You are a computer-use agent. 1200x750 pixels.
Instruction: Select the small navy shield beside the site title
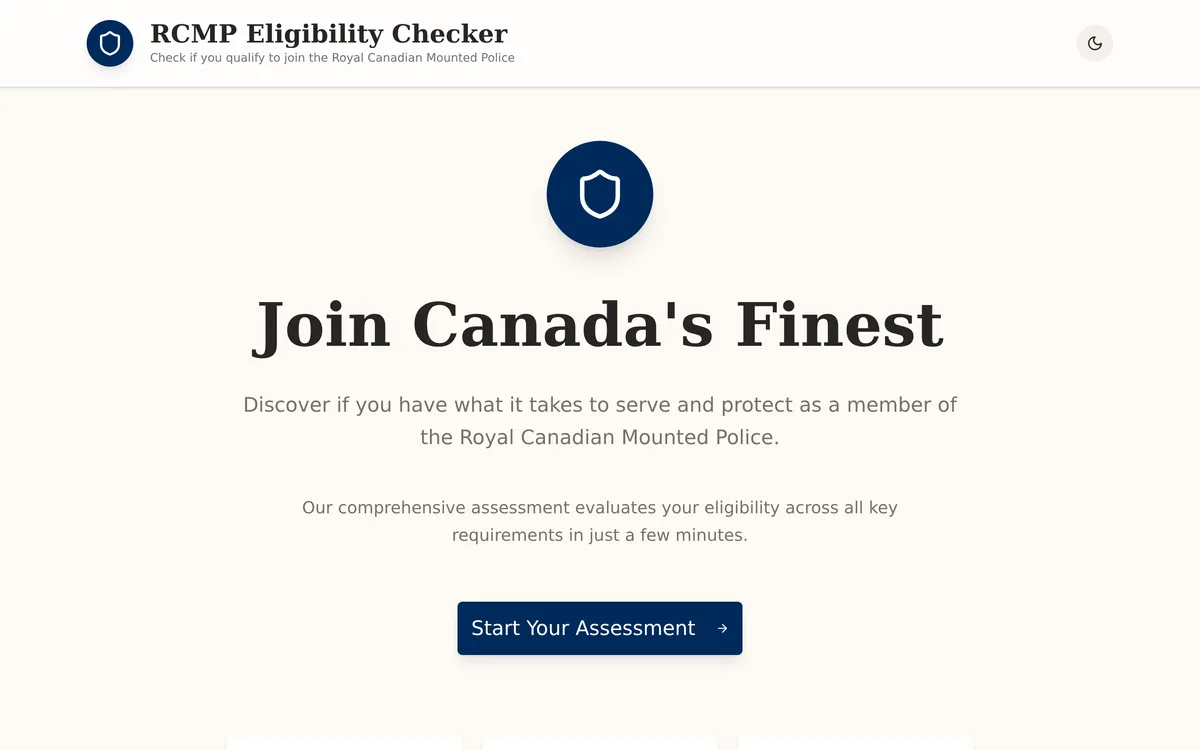109,43
